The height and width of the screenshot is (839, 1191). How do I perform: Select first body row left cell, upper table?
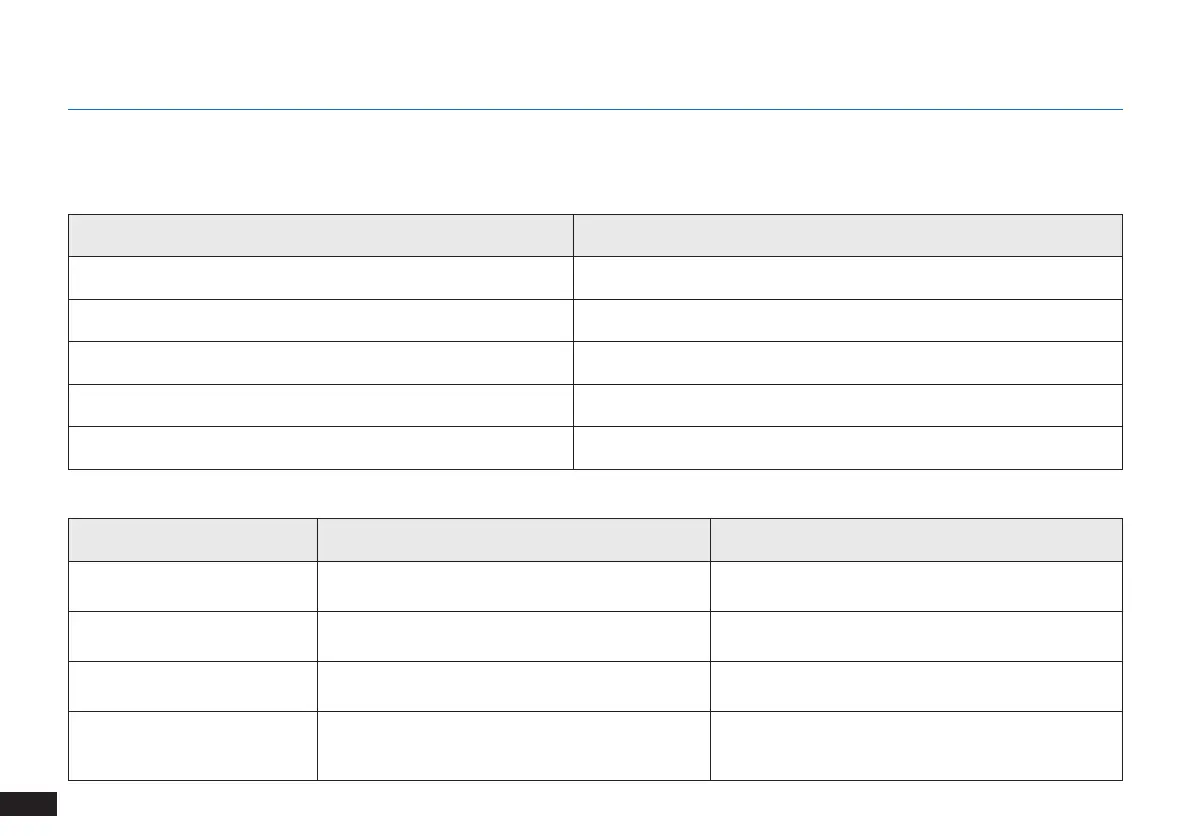click(320, 278)
